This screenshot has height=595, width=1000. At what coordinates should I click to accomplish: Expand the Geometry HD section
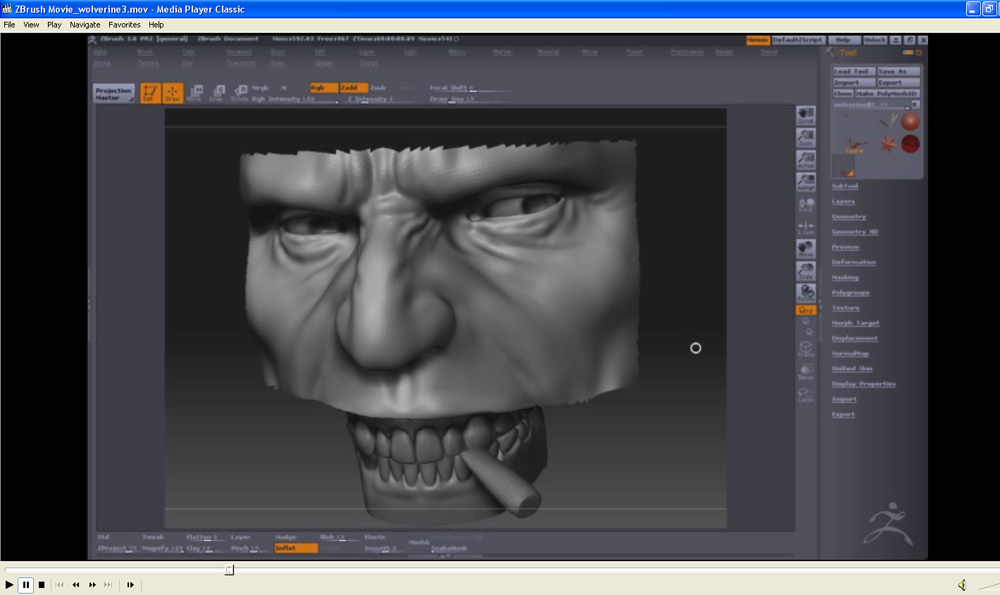[855, 232]
